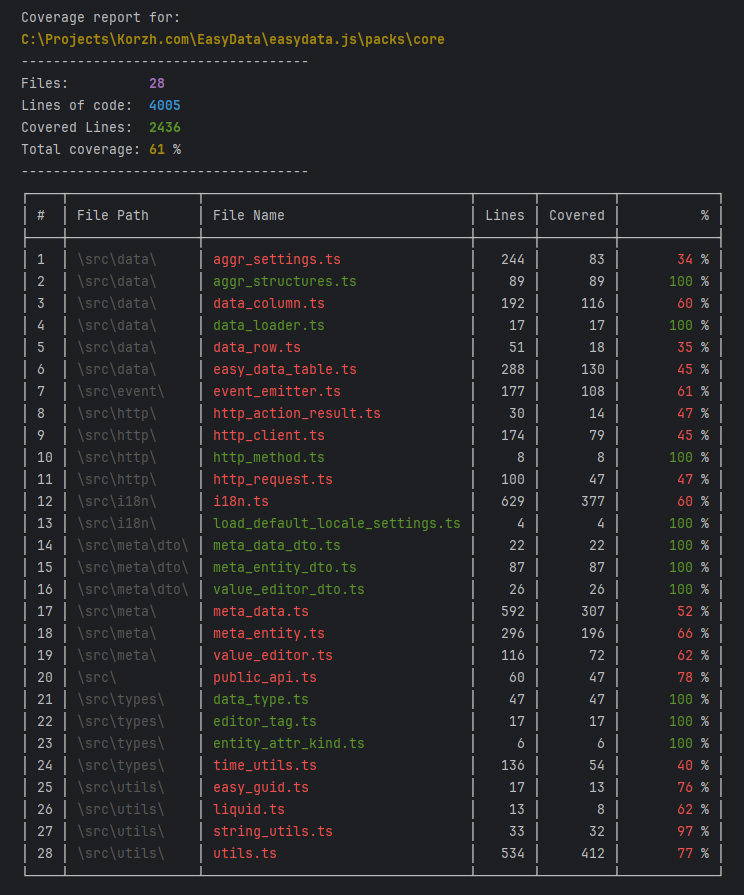This screenshot has height=895, width=744.
Task: Click the data_row.ts file name
Action: [x=257, y=347]
